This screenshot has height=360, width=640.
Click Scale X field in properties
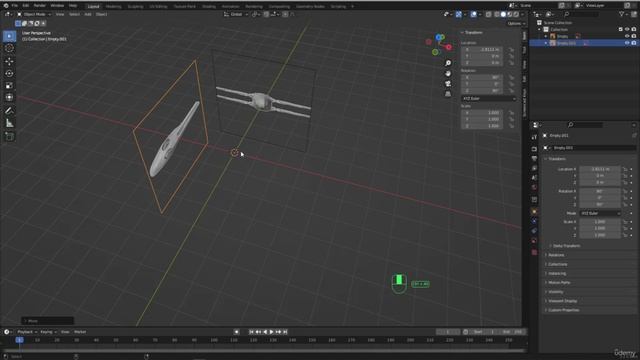pyautogui.click(x=600, y=222)
